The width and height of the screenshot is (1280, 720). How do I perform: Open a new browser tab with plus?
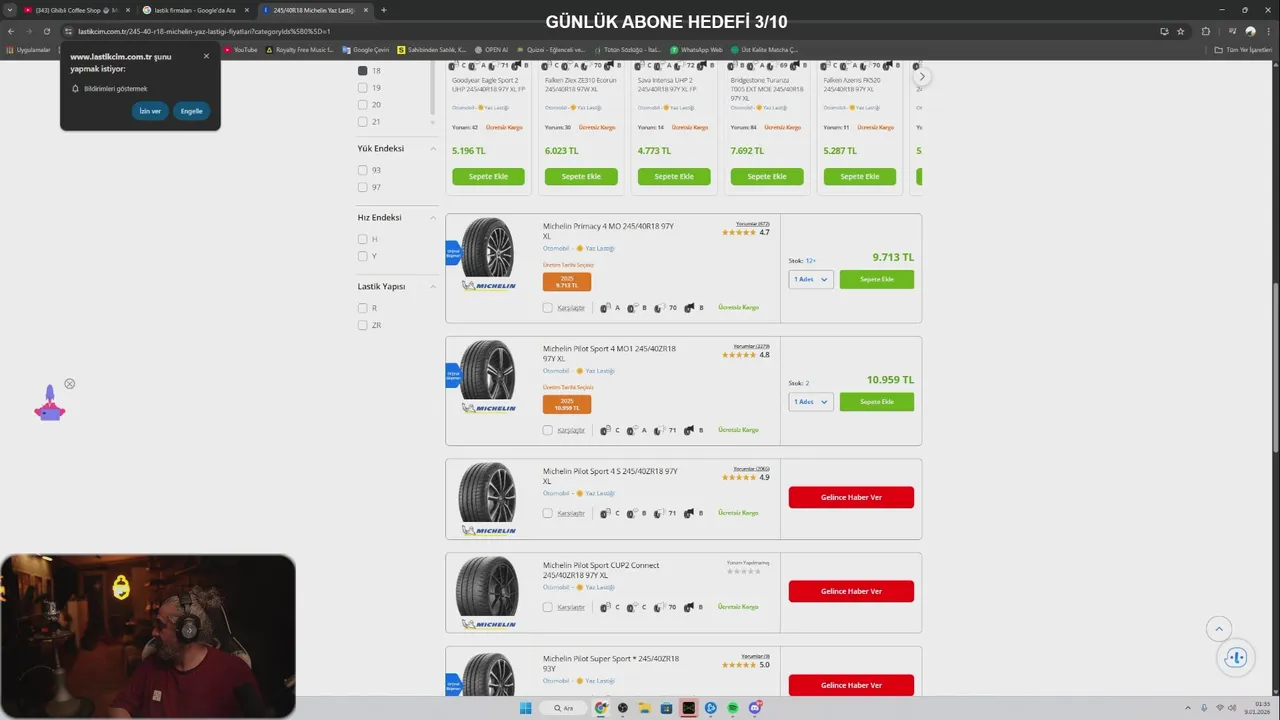pyautogui.click(x=384, y=10)
